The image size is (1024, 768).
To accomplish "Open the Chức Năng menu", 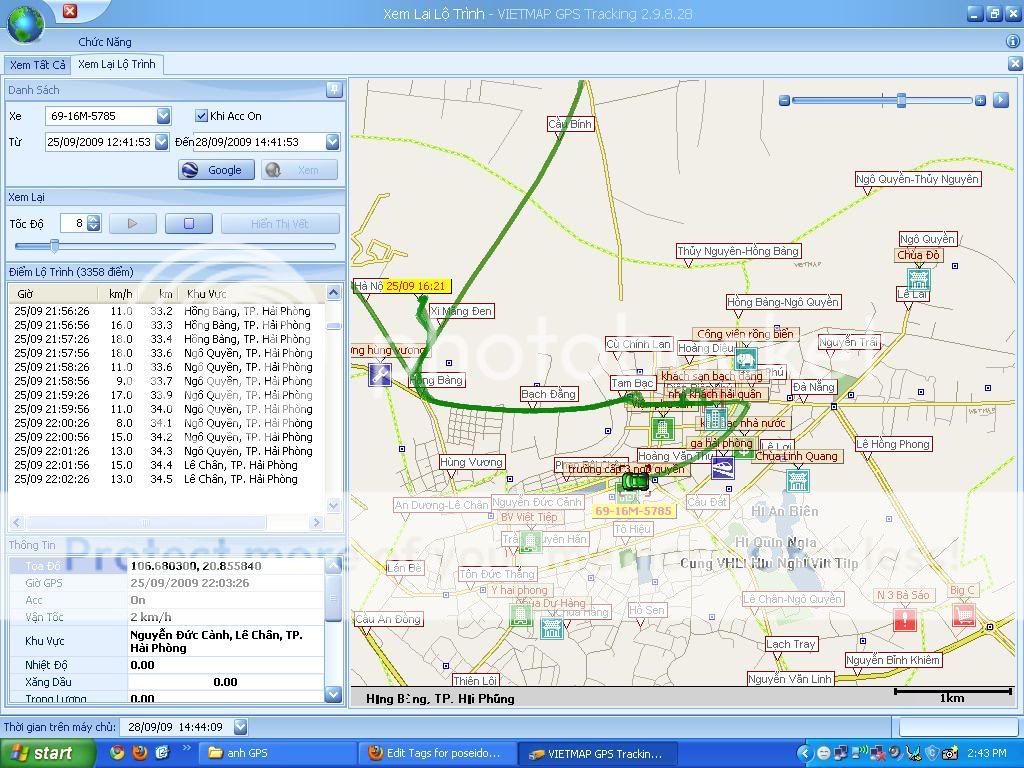I will pyautogui.click(x=105, y=42).
